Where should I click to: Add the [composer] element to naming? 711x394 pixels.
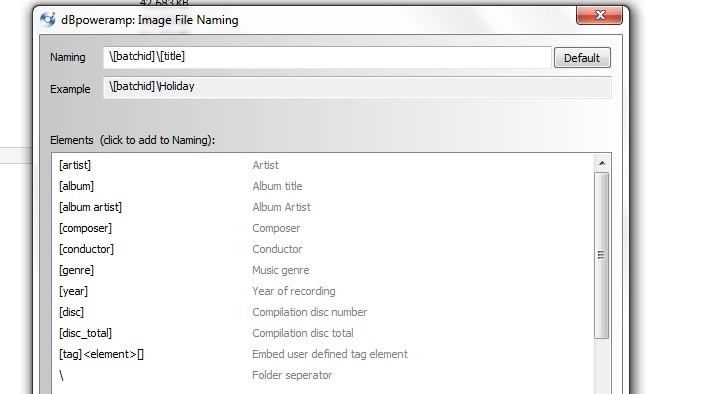[85, 228]
